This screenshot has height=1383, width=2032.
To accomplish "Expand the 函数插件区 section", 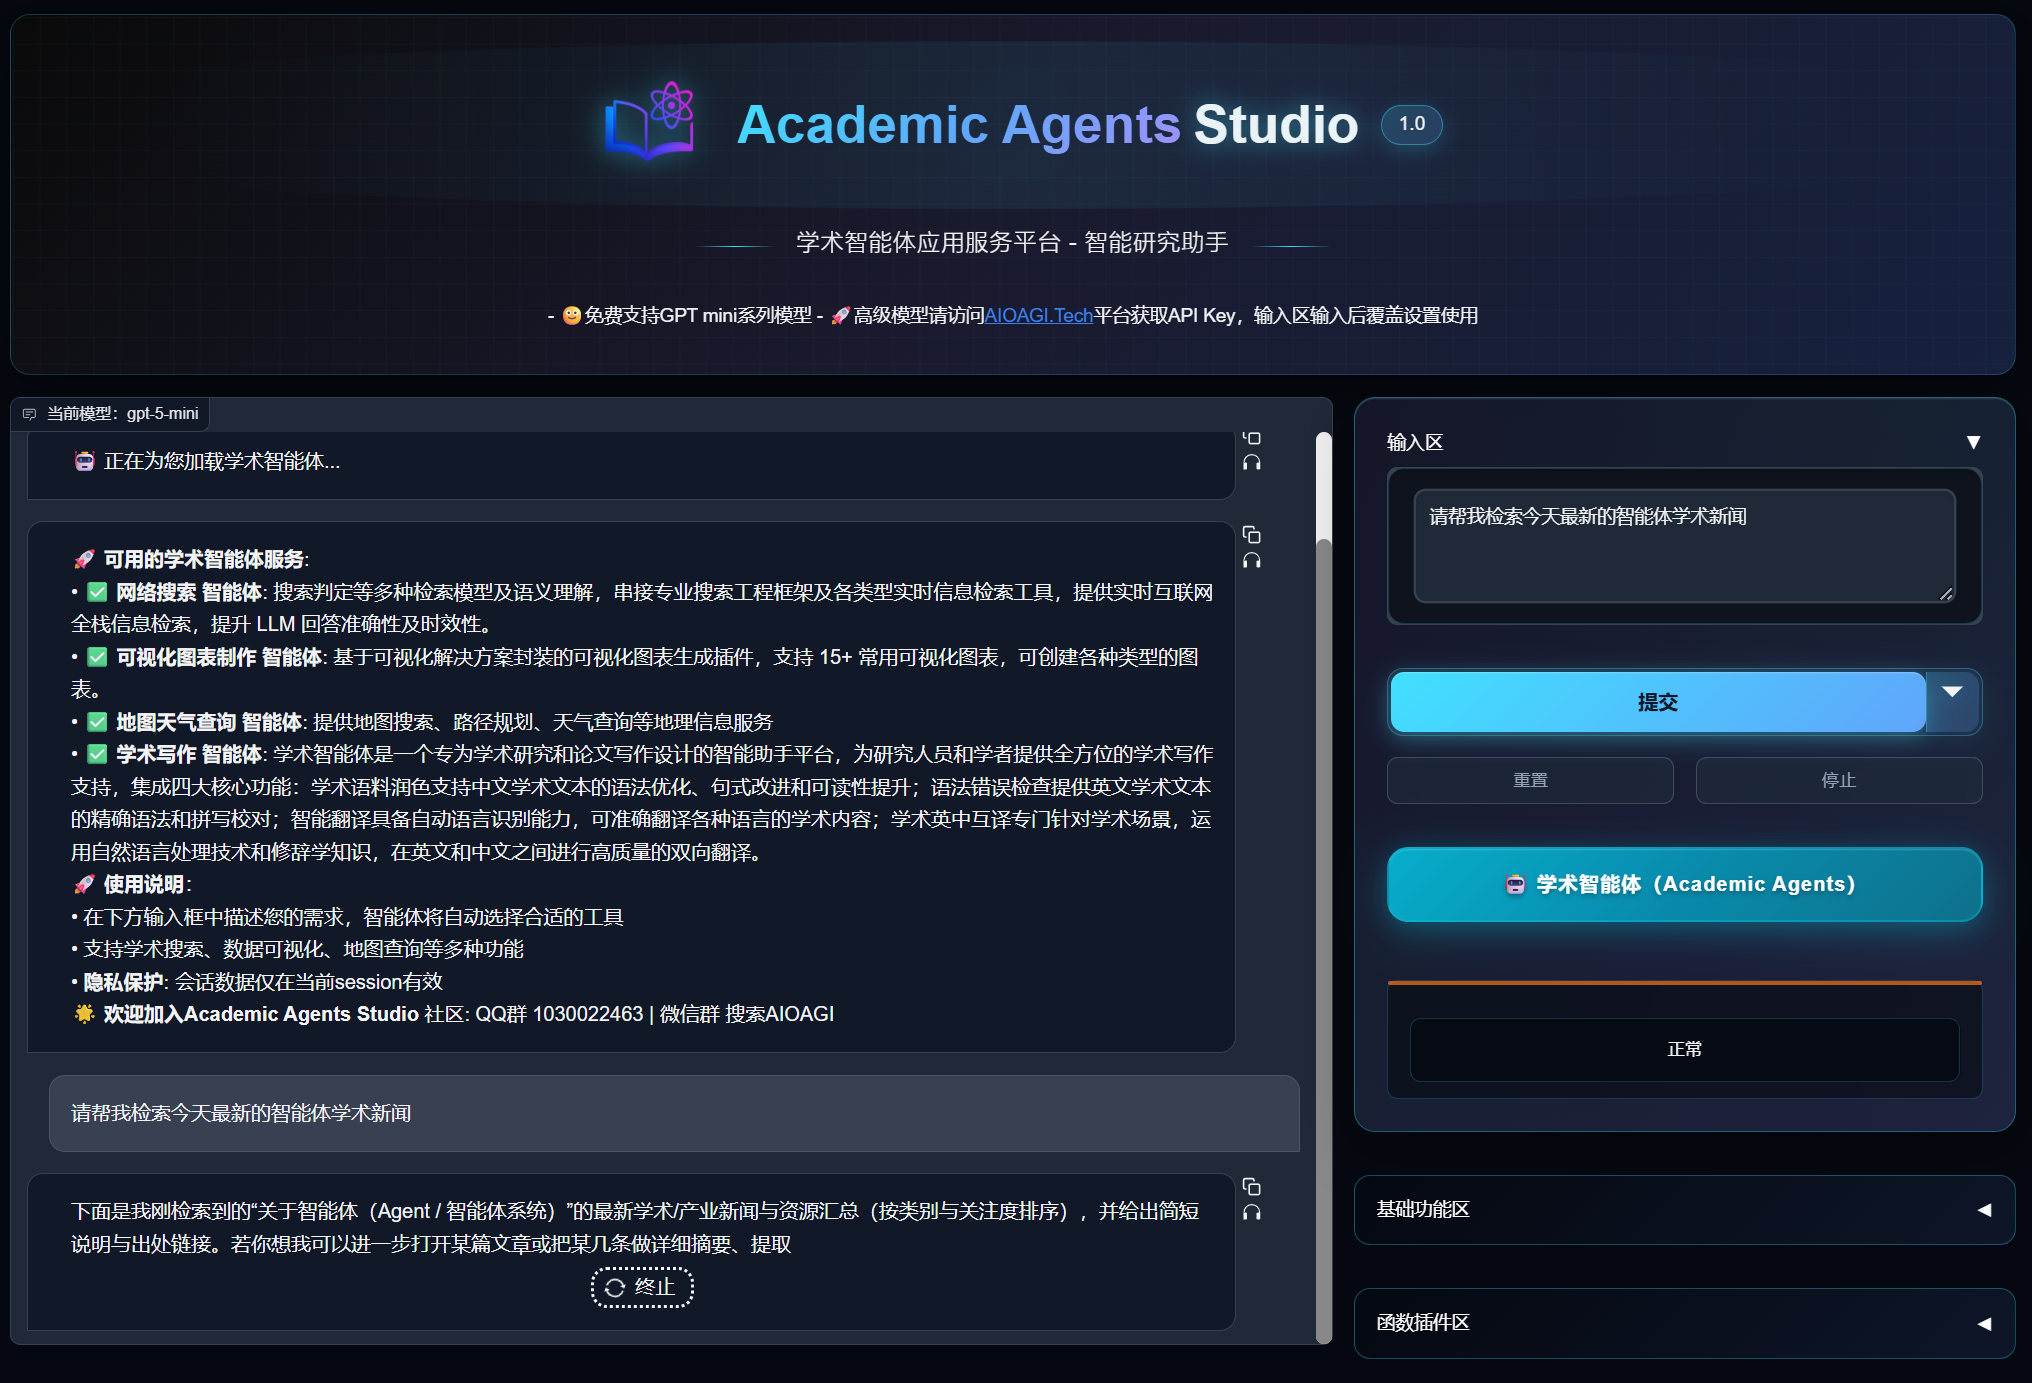I will (x=1984, y=1323).
